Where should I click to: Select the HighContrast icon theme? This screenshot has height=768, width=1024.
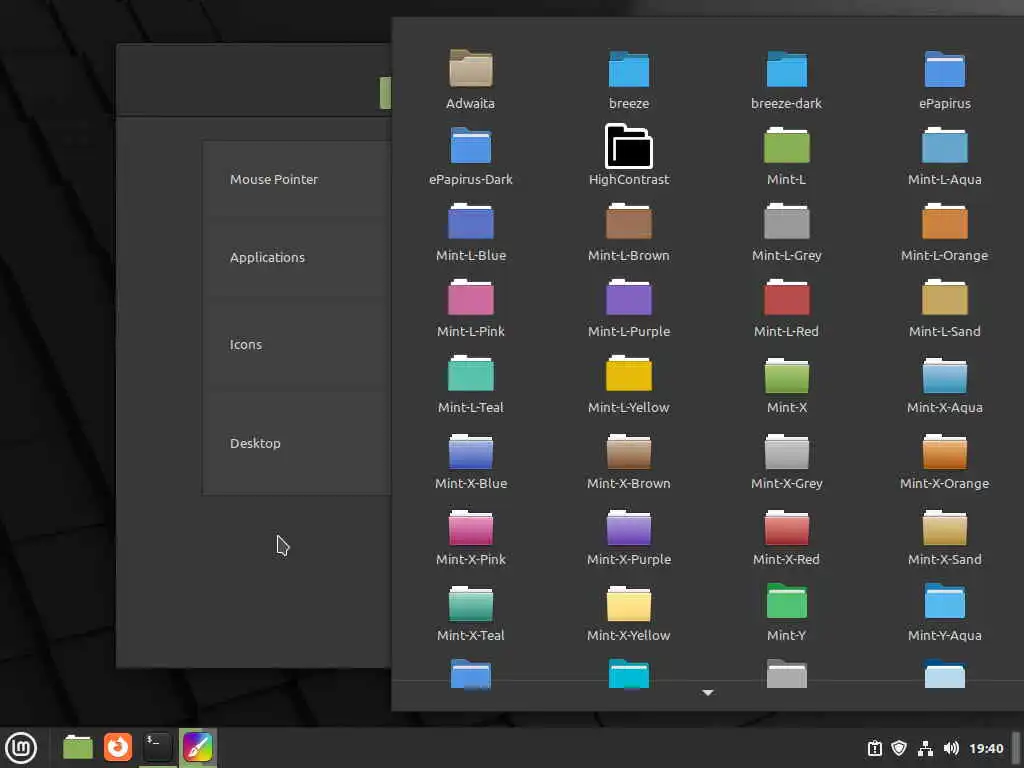pos(628,155)
